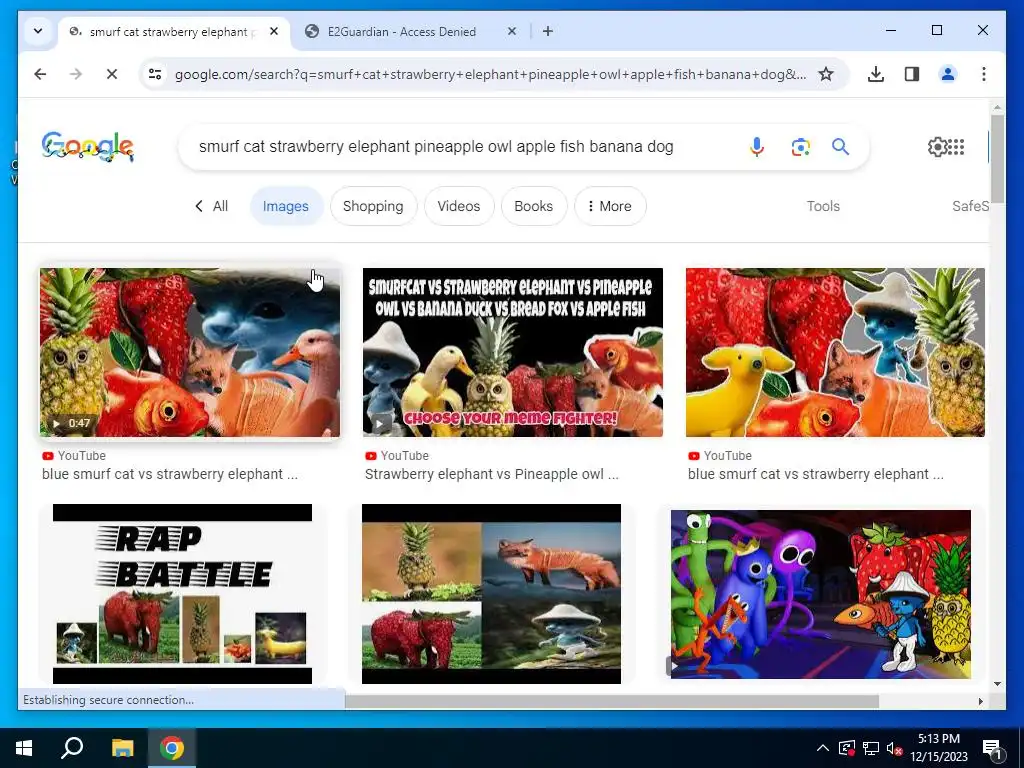Click the scroll down arrow of vertical scrollbar
Viewport: 1024px width, 768px height.
(x=997, y=684)
